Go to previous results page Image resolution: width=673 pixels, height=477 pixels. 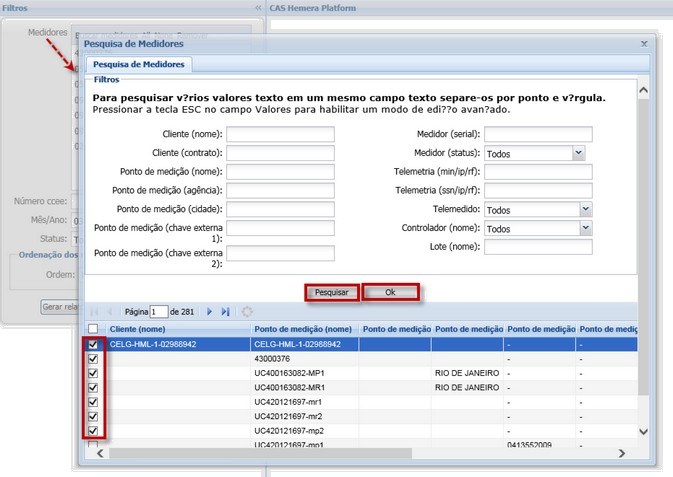coord(110,312)
